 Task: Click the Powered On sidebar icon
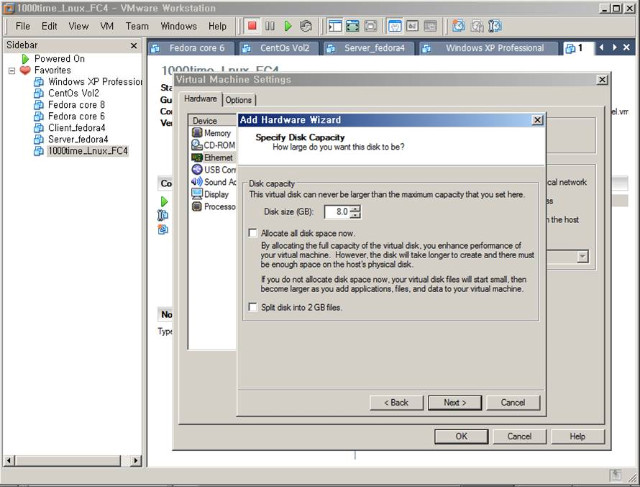click(x=25, y=59)
